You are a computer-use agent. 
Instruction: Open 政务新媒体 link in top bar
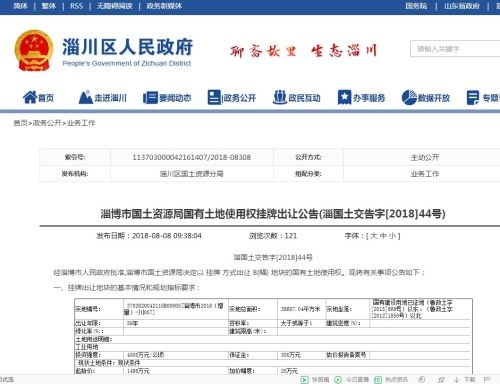tap(164, 6)
